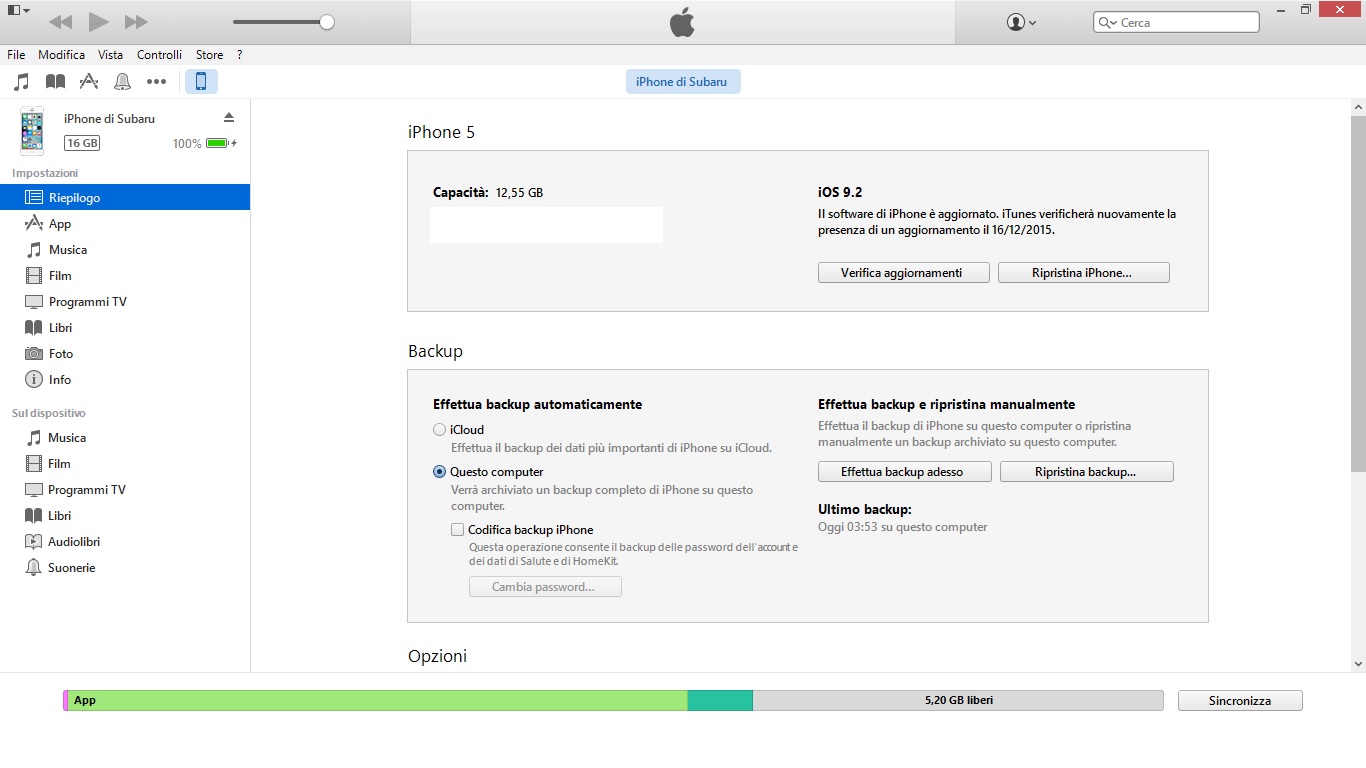Skip to the next track
The height and width of the screenshot is (768, 1366).
(x=136, y=22)
